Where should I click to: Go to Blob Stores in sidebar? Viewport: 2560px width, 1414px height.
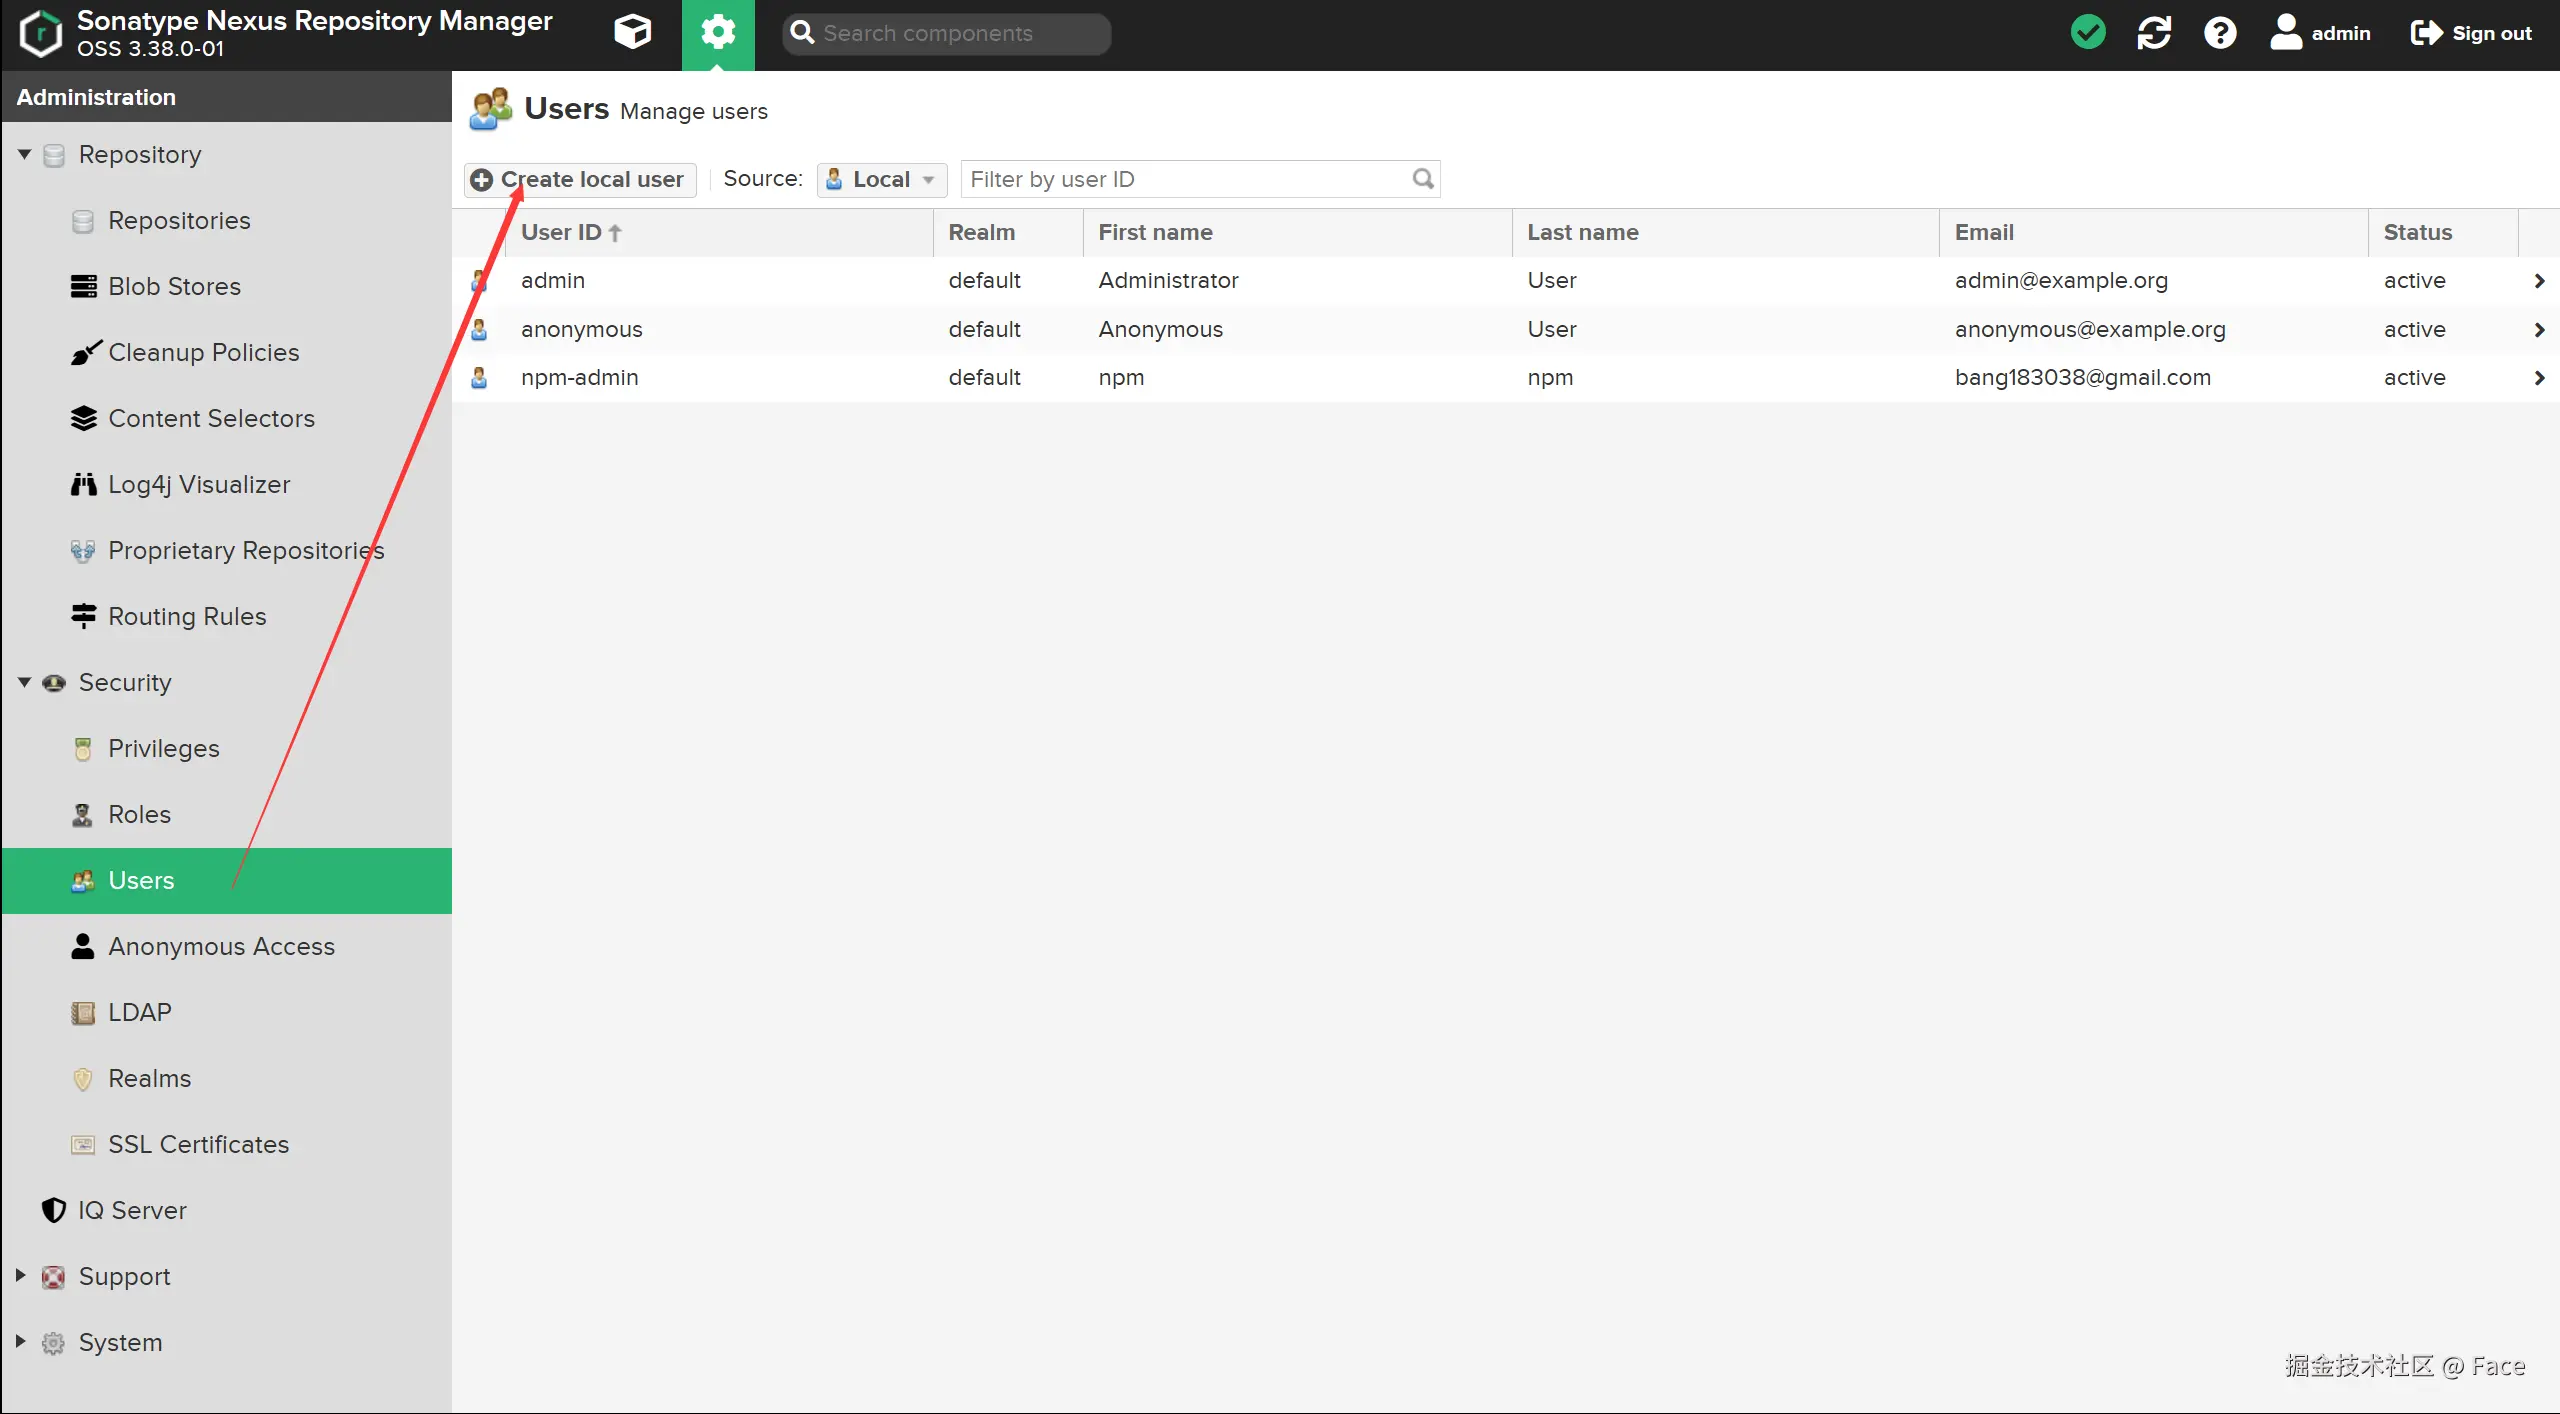point(174,287)
